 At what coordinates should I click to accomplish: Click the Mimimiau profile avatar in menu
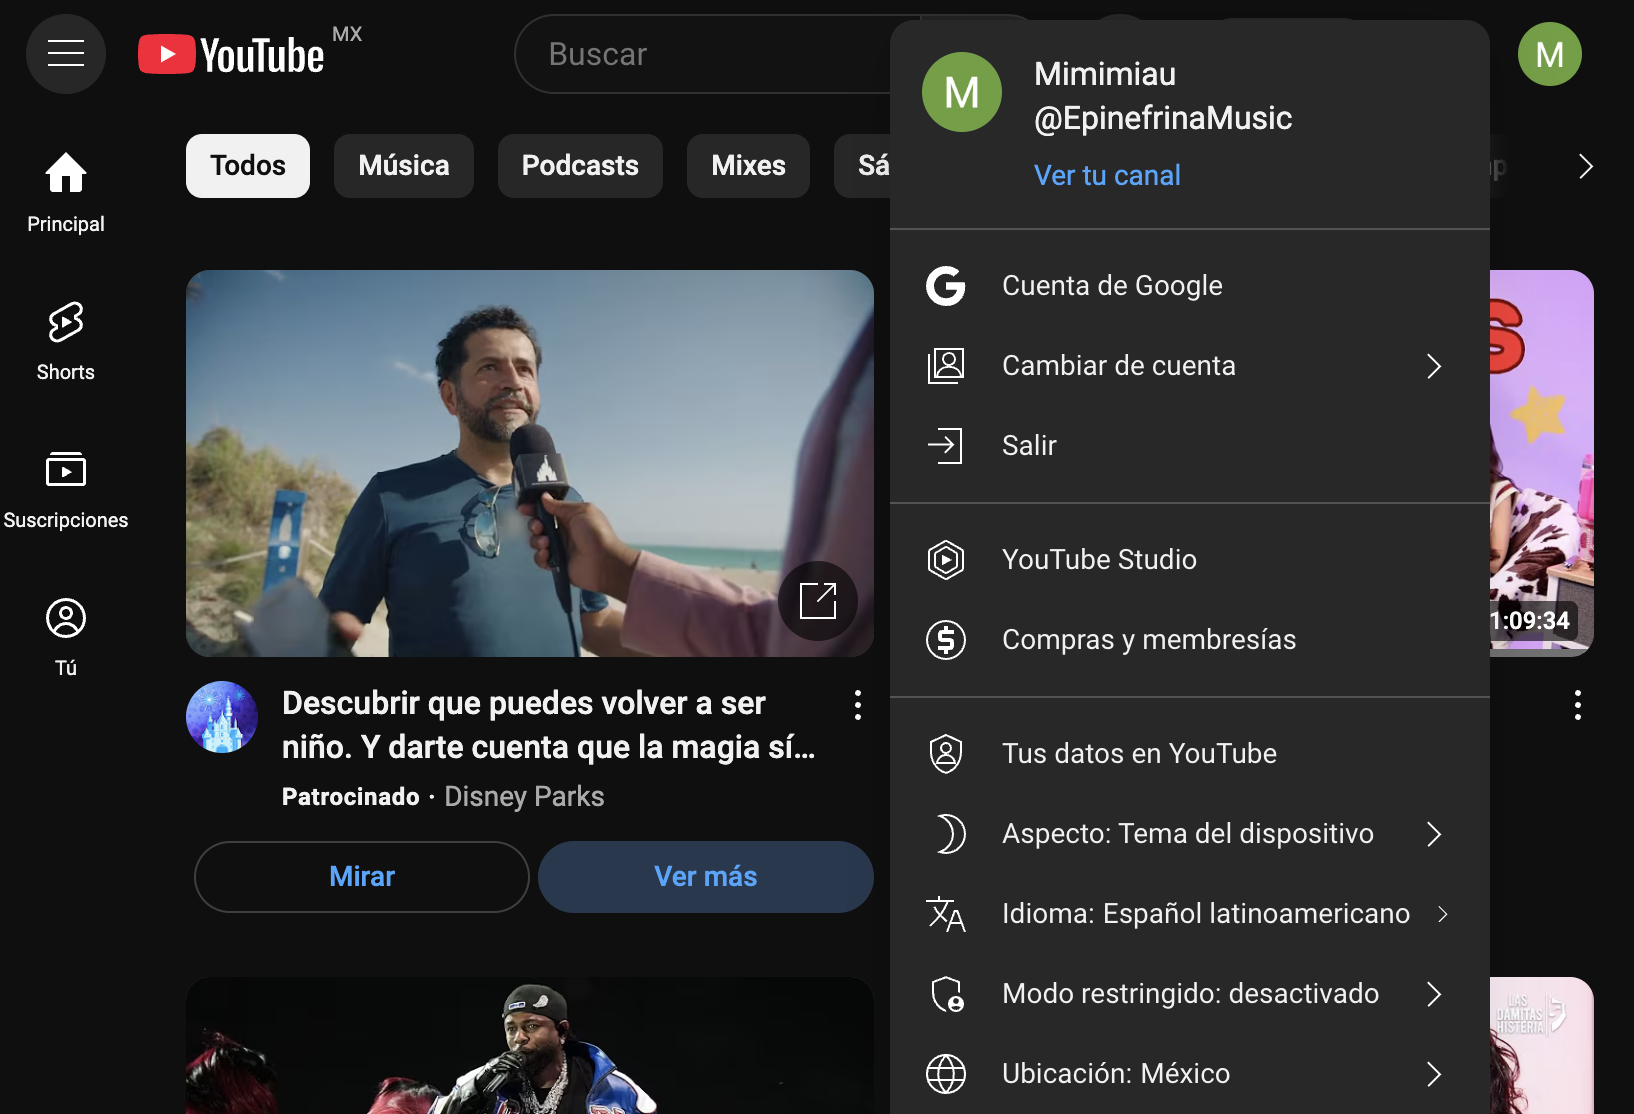pos(962,92)
